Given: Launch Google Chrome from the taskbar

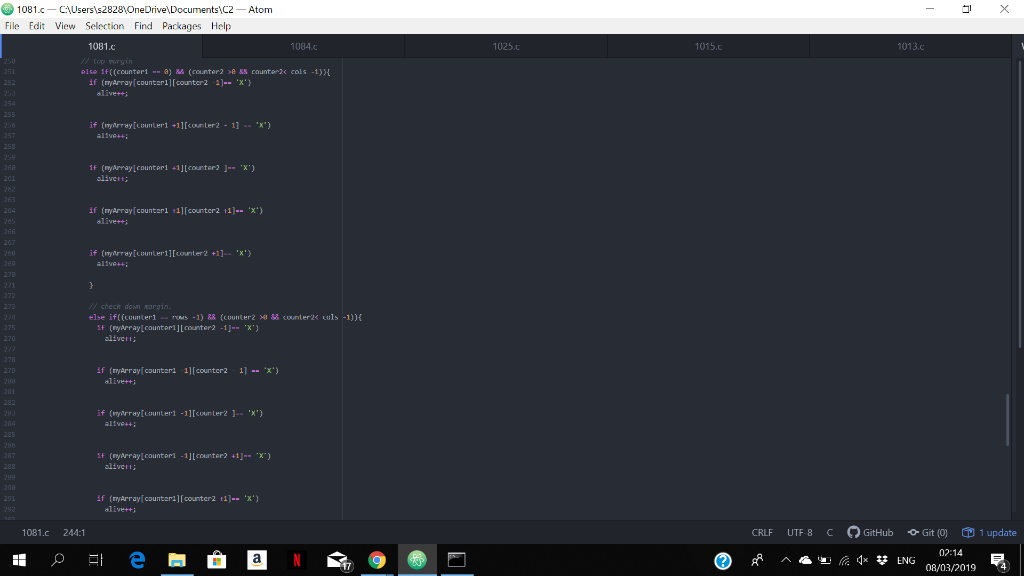Looking at the screenshot, I should (377, 560).
